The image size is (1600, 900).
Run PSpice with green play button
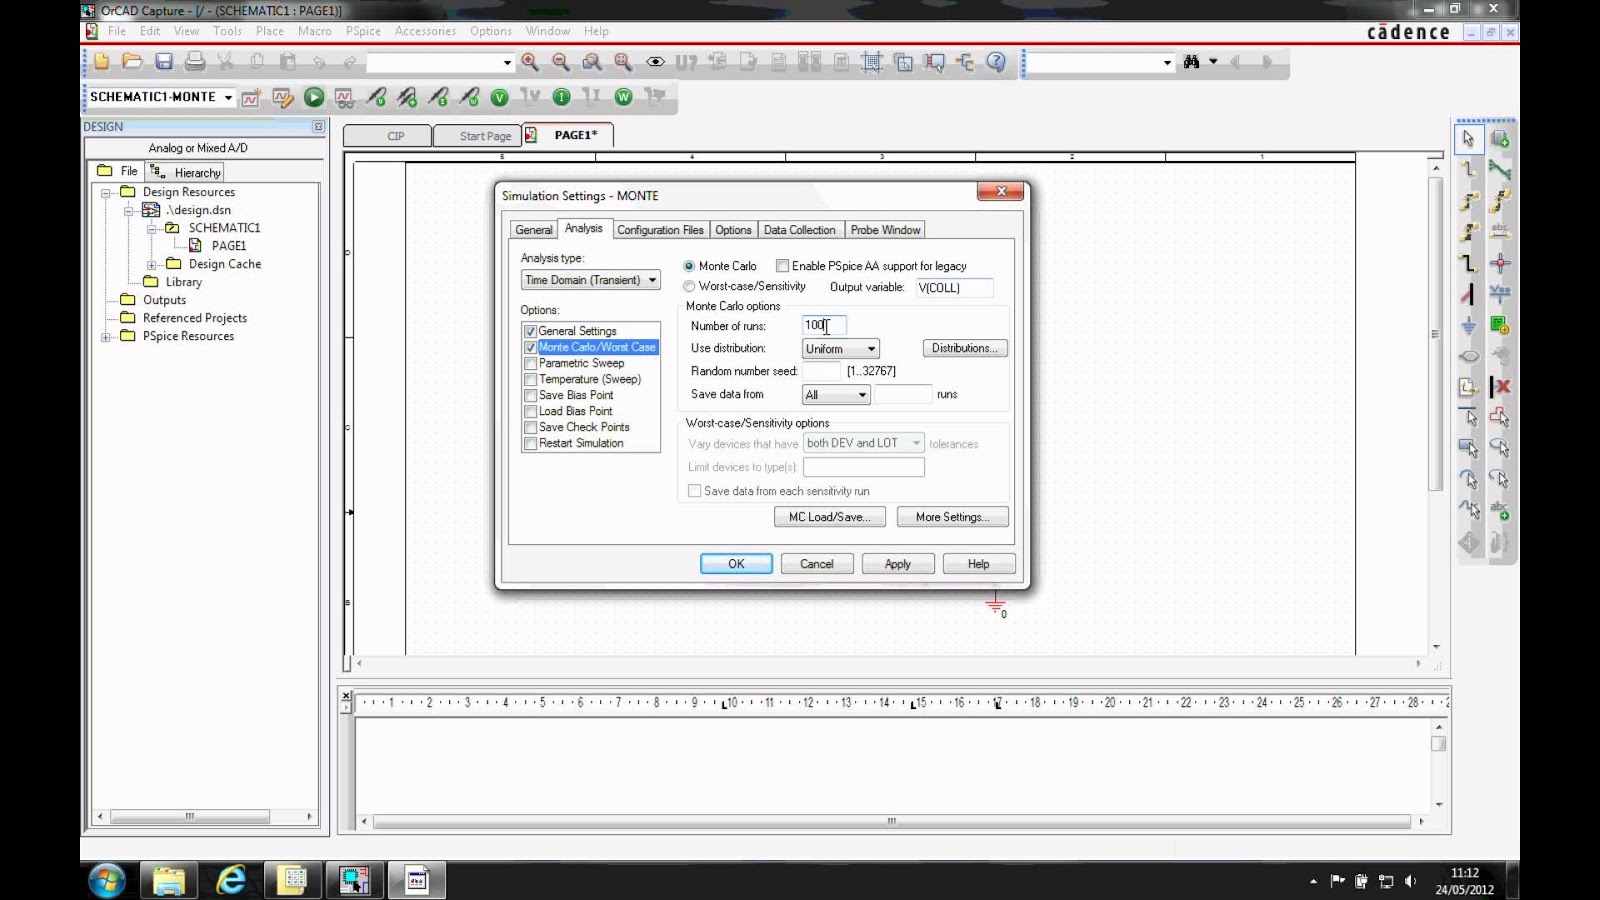click(314, 97)
